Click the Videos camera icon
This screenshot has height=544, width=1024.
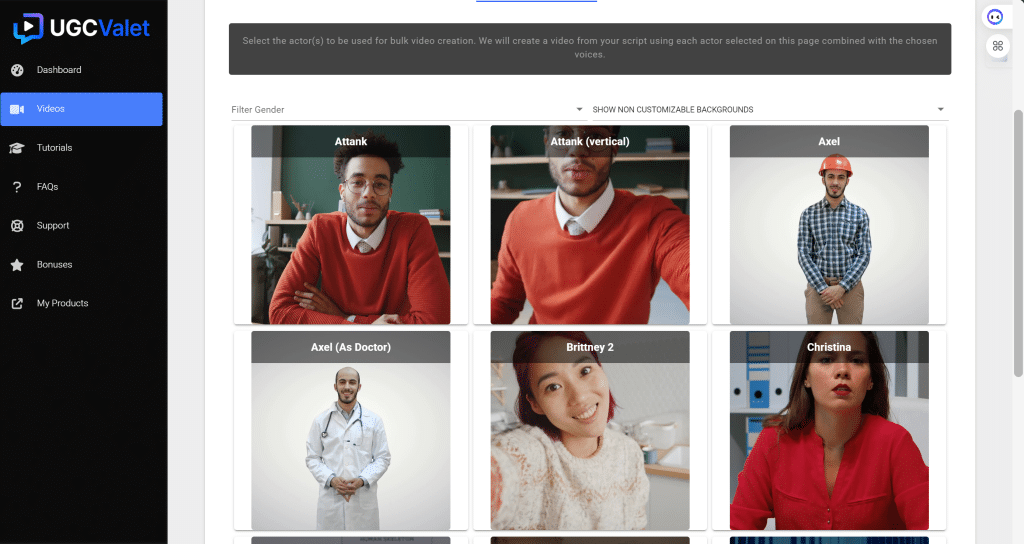pos(17,109)
